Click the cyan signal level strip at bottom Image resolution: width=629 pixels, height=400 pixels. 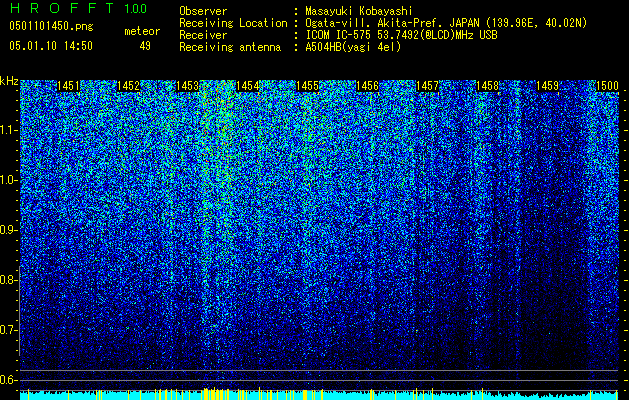[319, 394]
